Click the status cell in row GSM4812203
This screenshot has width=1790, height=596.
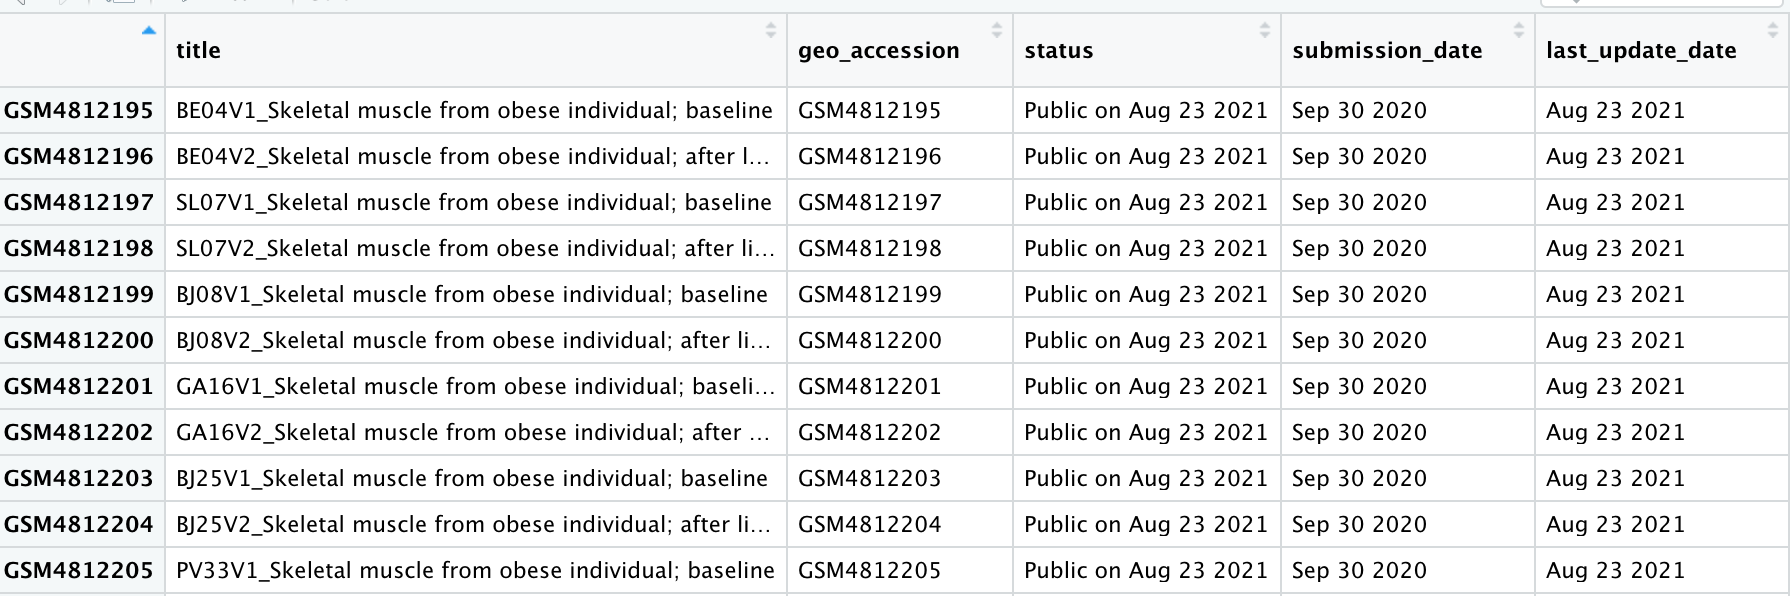click(1145, 479)
